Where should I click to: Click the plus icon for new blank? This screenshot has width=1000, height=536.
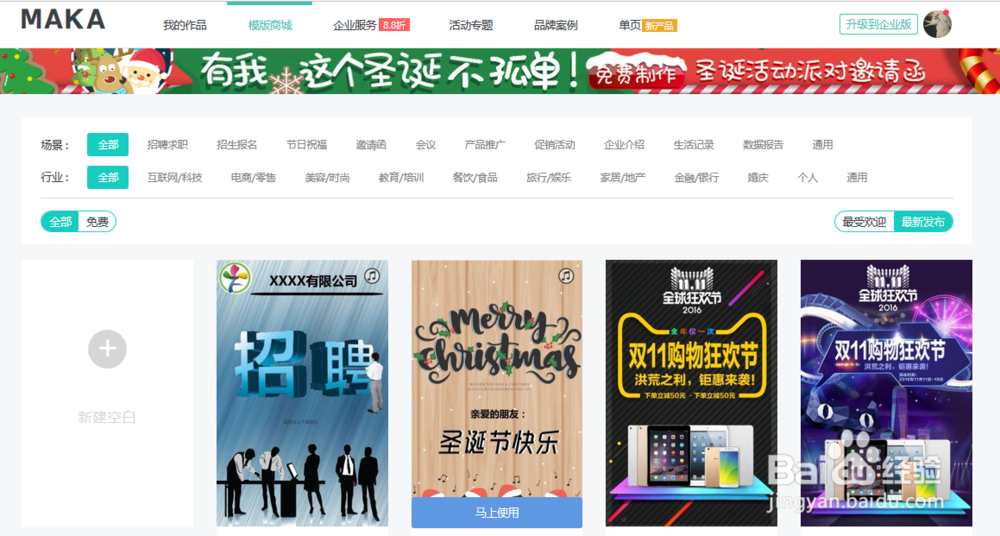click(x=107, y=349)
